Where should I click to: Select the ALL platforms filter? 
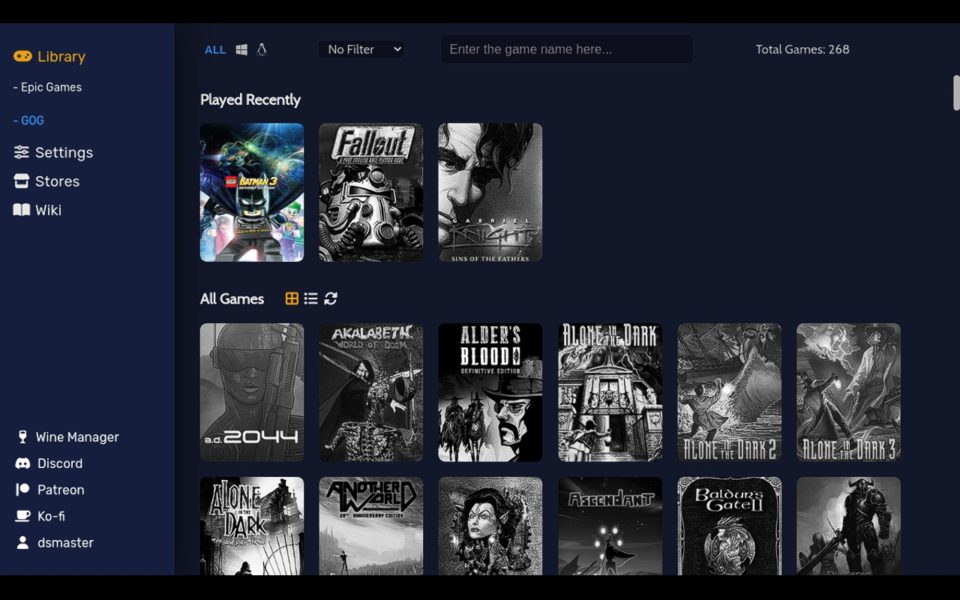(215, 49)
